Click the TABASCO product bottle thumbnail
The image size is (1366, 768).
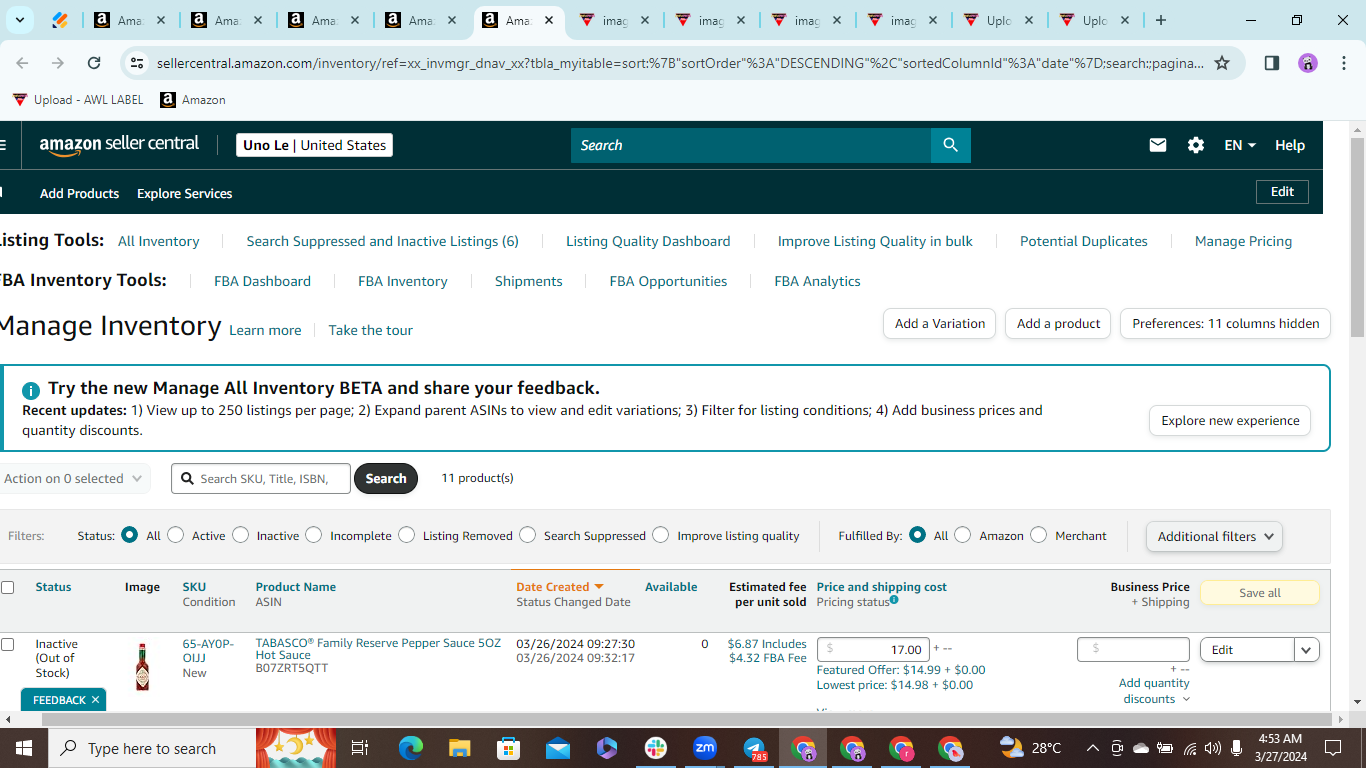point(142,666)
